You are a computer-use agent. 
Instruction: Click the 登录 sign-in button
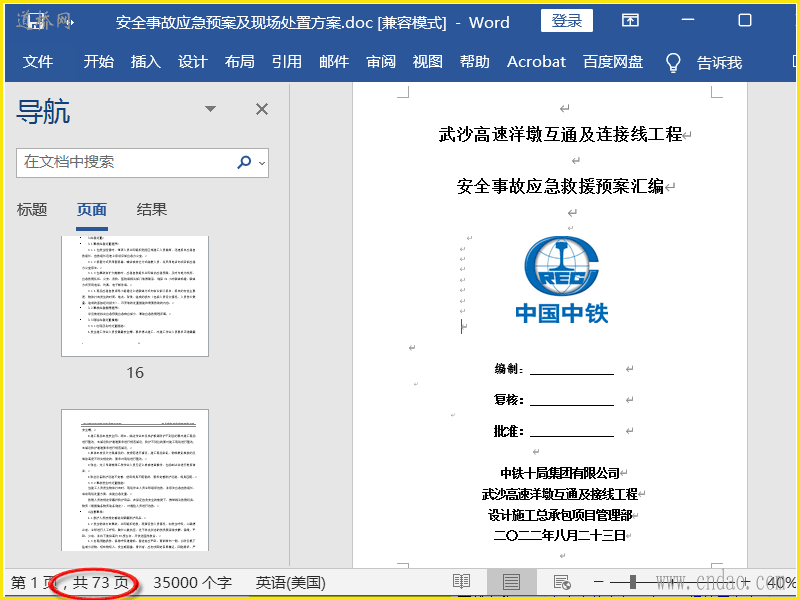[x=567, y=21]
